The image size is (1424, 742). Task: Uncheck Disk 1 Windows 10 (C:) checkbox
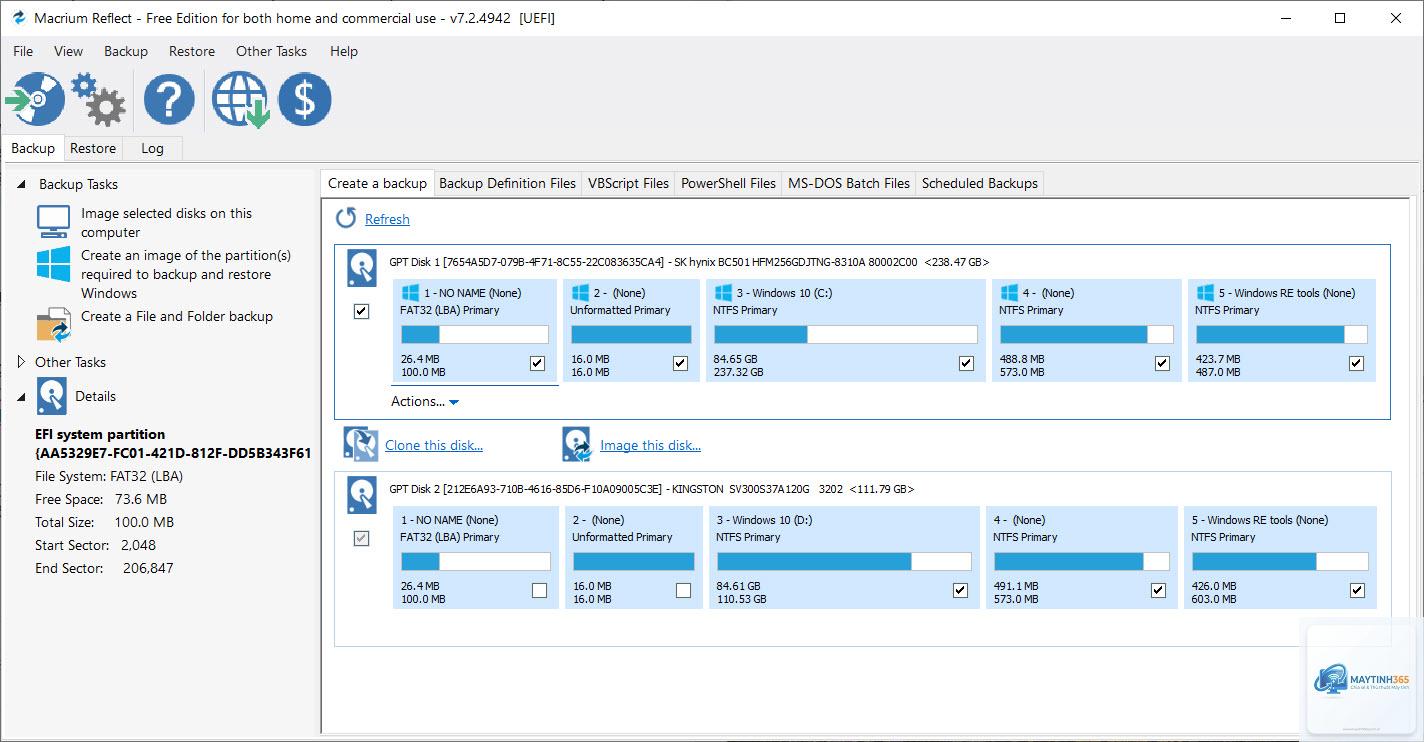(966, 363)
